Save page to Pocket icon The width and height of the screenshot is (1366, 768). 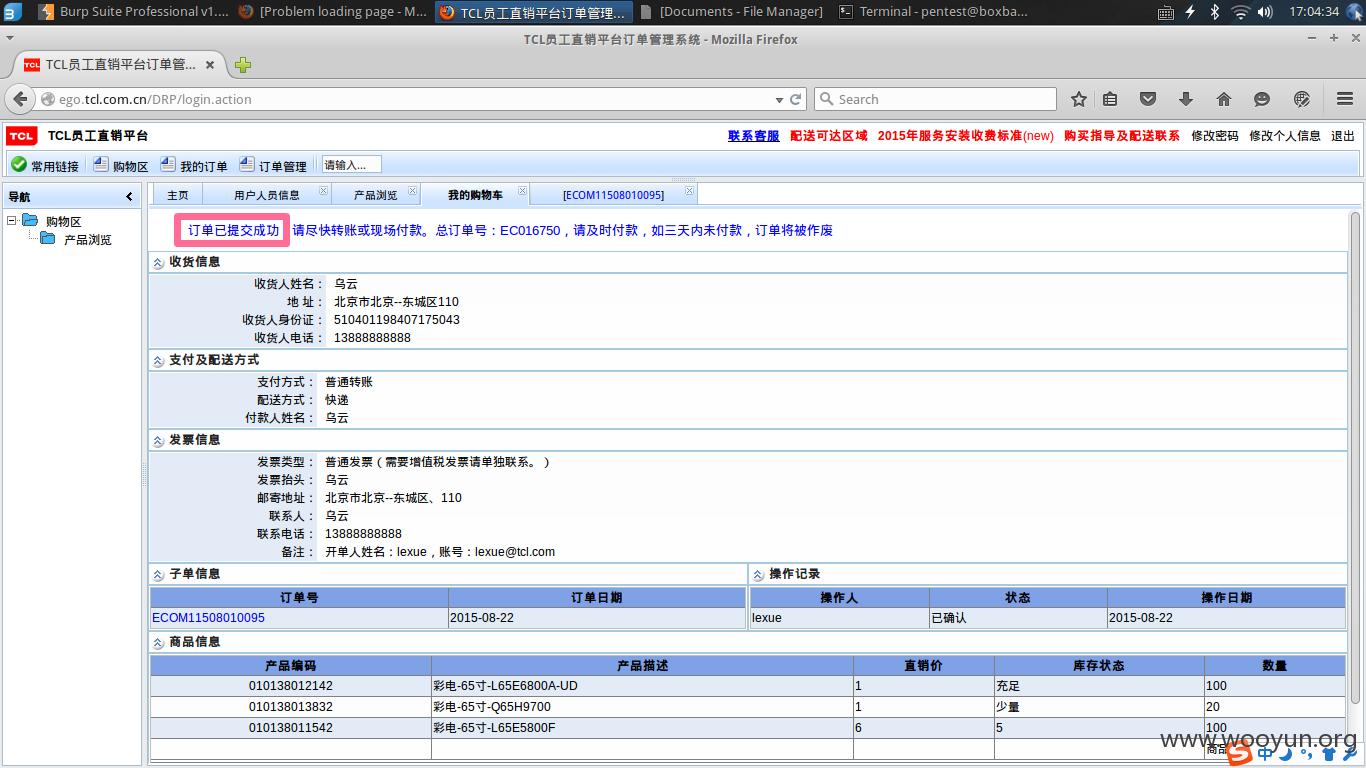(x=1148, y=99)
